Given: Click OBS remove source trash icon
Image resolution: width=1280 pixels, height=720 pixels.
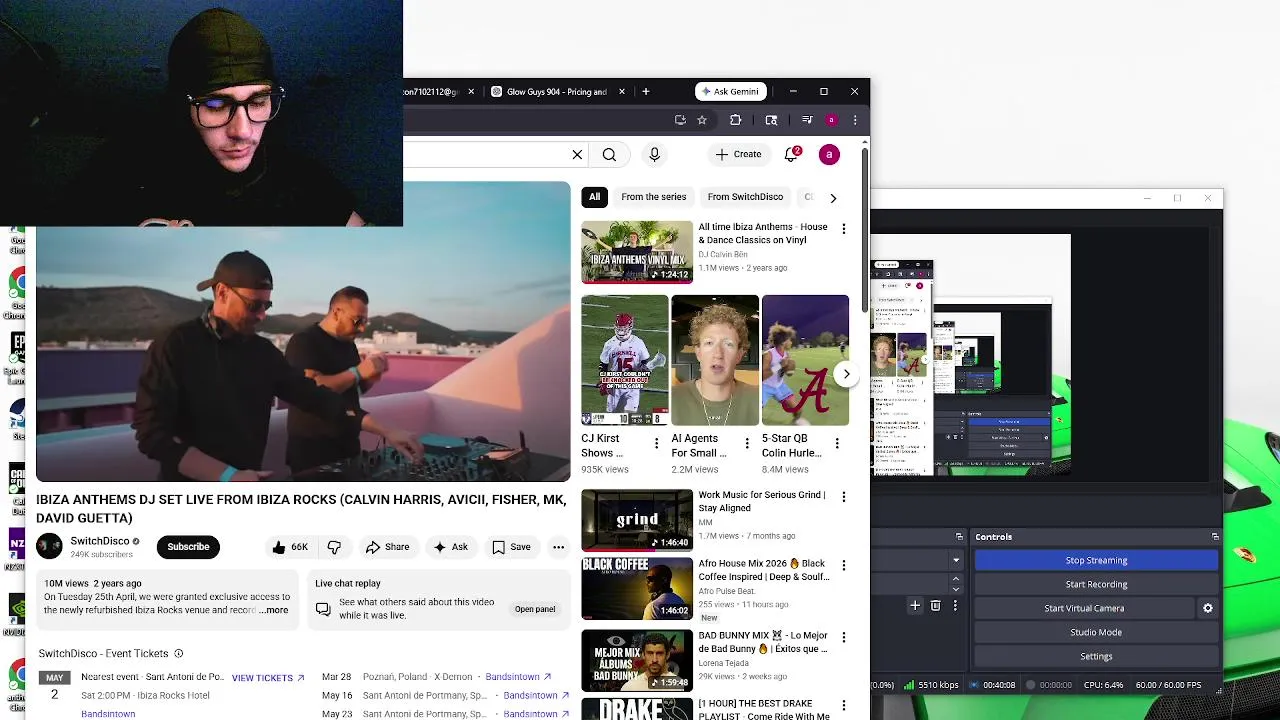Looking at the screenshot, I should pos(935,605).
